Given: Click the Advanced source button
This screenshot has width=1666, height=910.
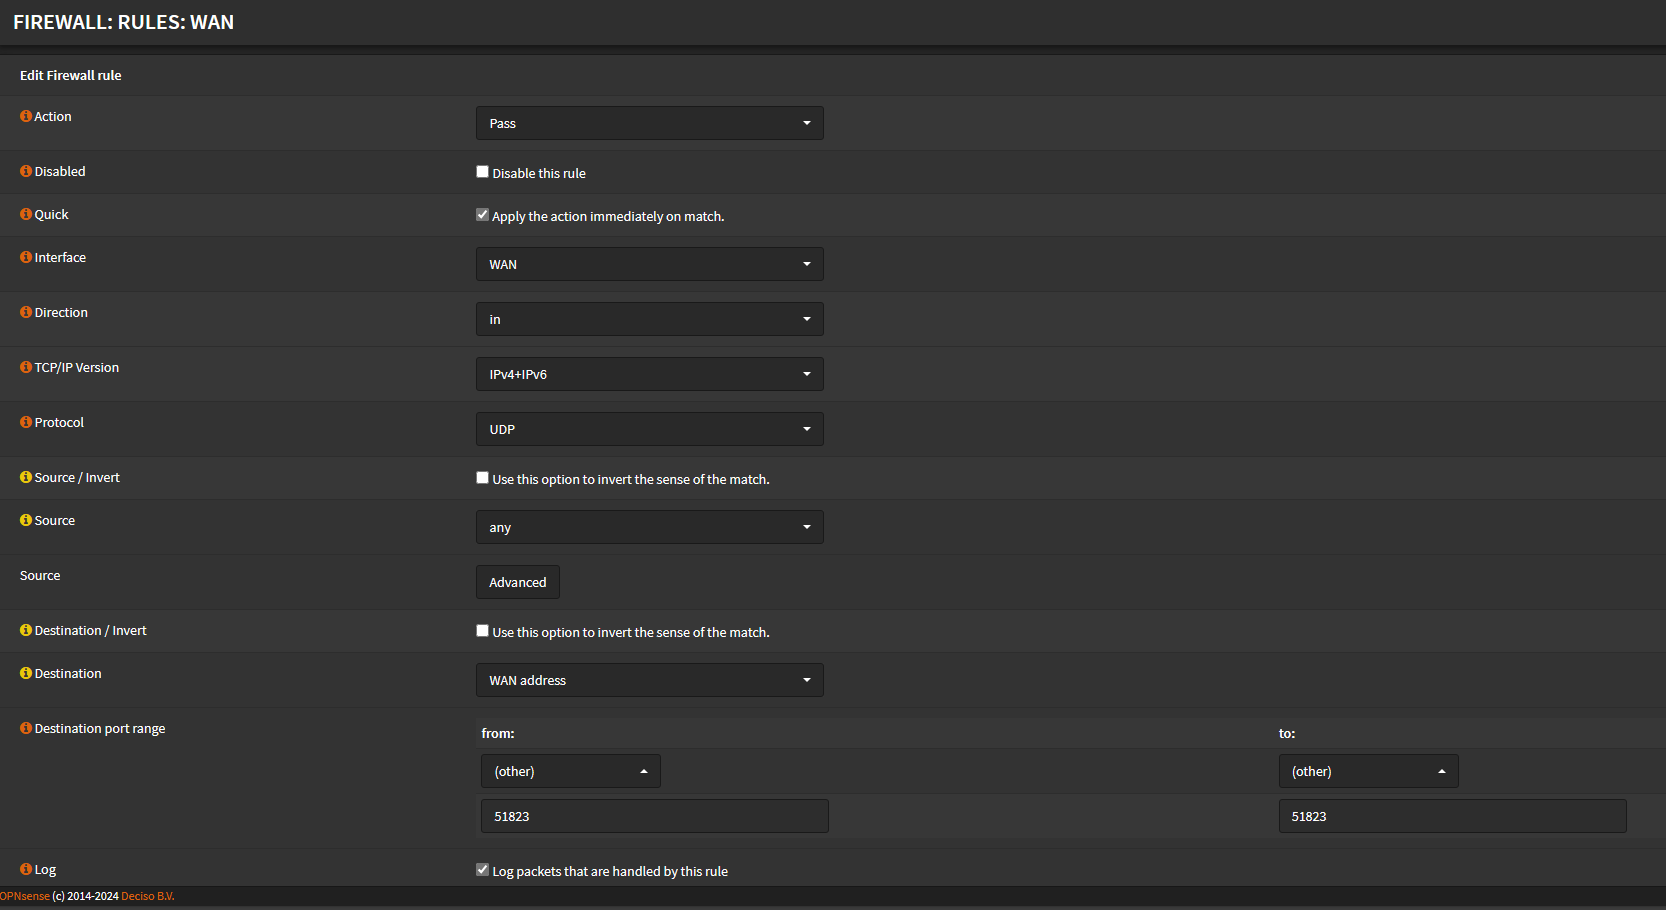Looking at the screenshot, I should (x=518, y=582).
